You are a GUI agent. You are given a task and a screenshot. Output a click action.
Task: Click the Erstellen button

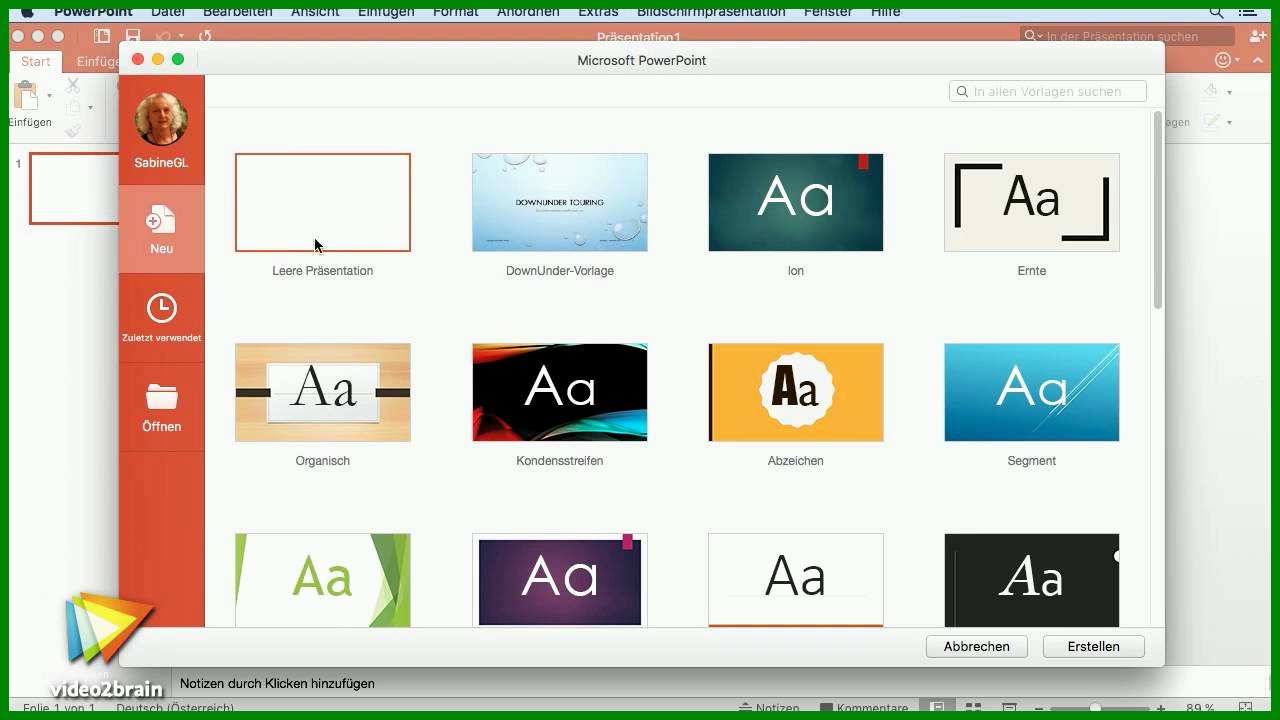pyautogui.click(x=1094, y=646)
